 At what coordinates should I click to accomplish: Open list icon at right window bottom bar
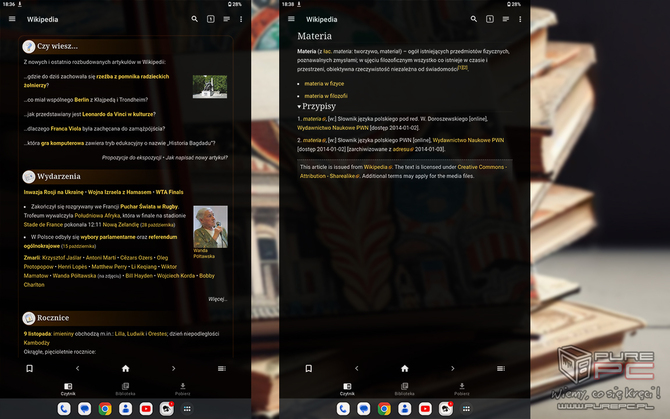pos(500,368)
